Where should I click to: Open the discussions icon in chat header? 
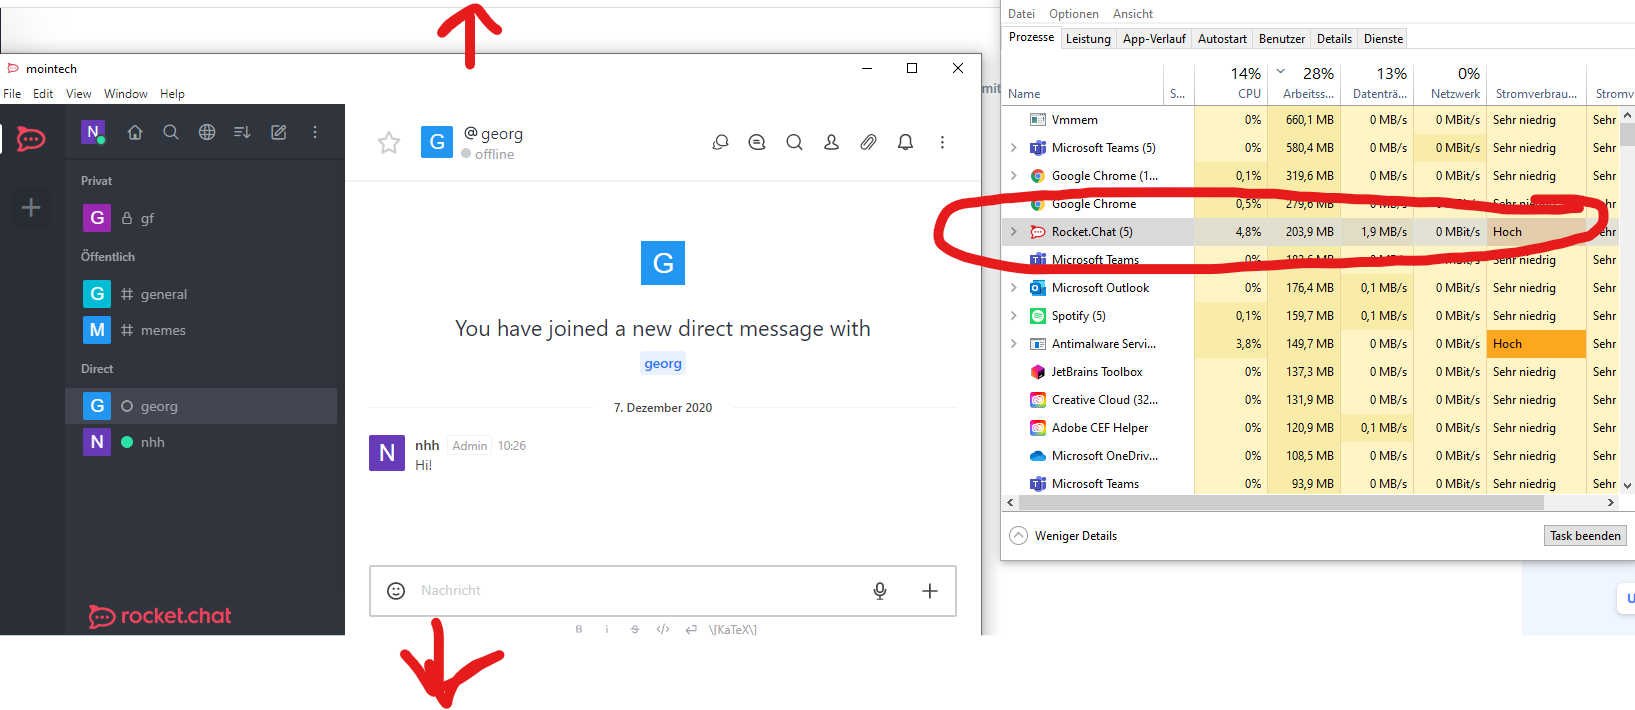click(x=757, y=142)
